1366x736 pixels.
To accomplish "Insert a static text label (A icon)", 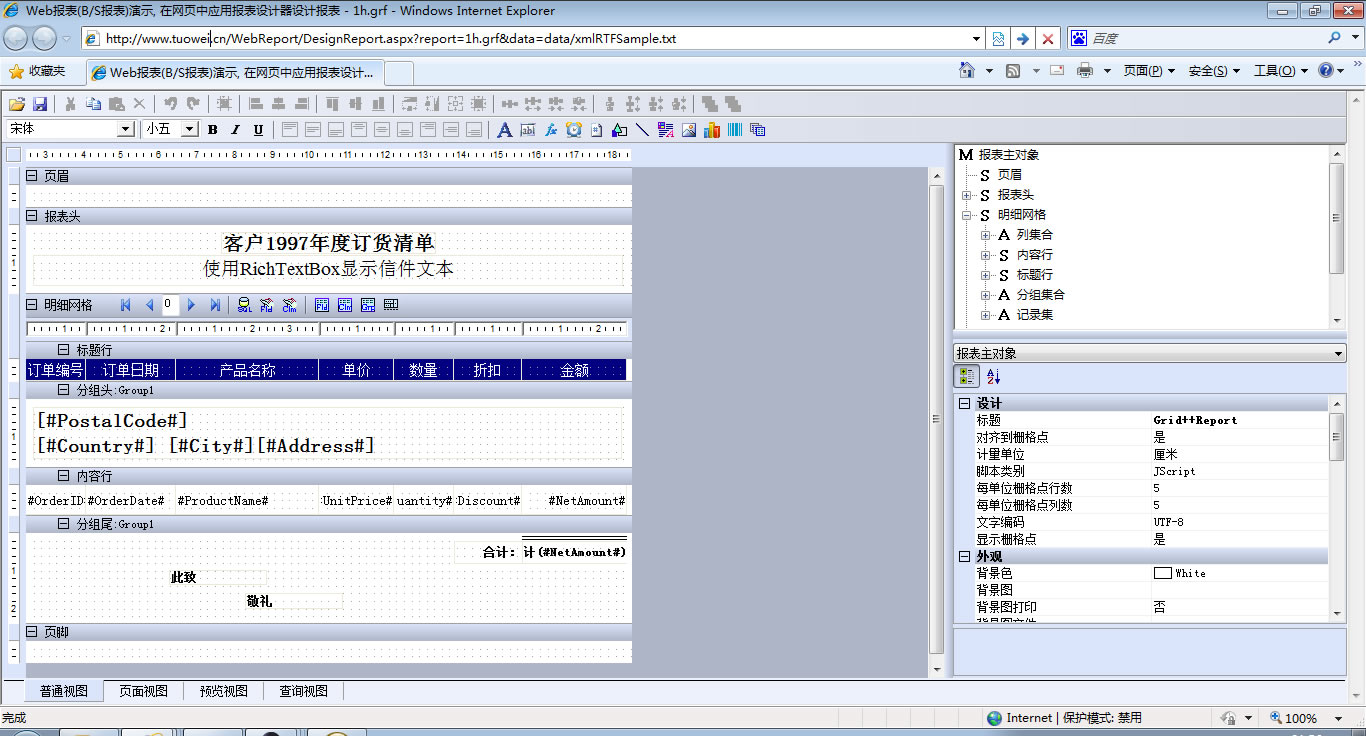I will coord(505,130).
